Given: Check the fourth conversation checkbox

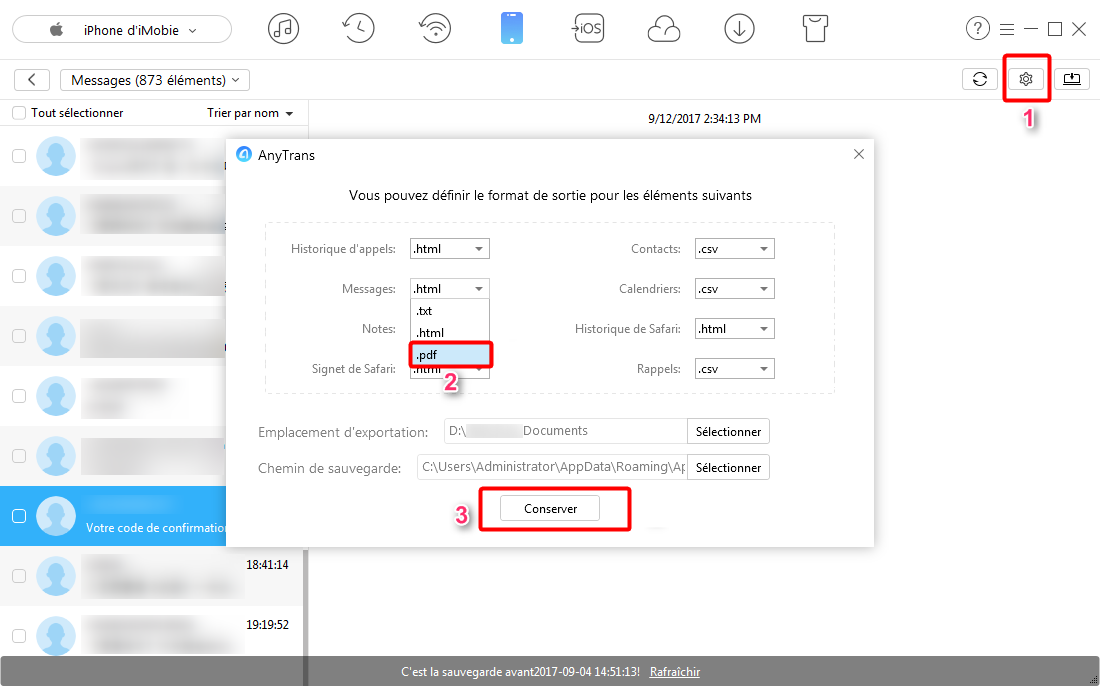Looking at the screenshot, I should tap(19, 336).
